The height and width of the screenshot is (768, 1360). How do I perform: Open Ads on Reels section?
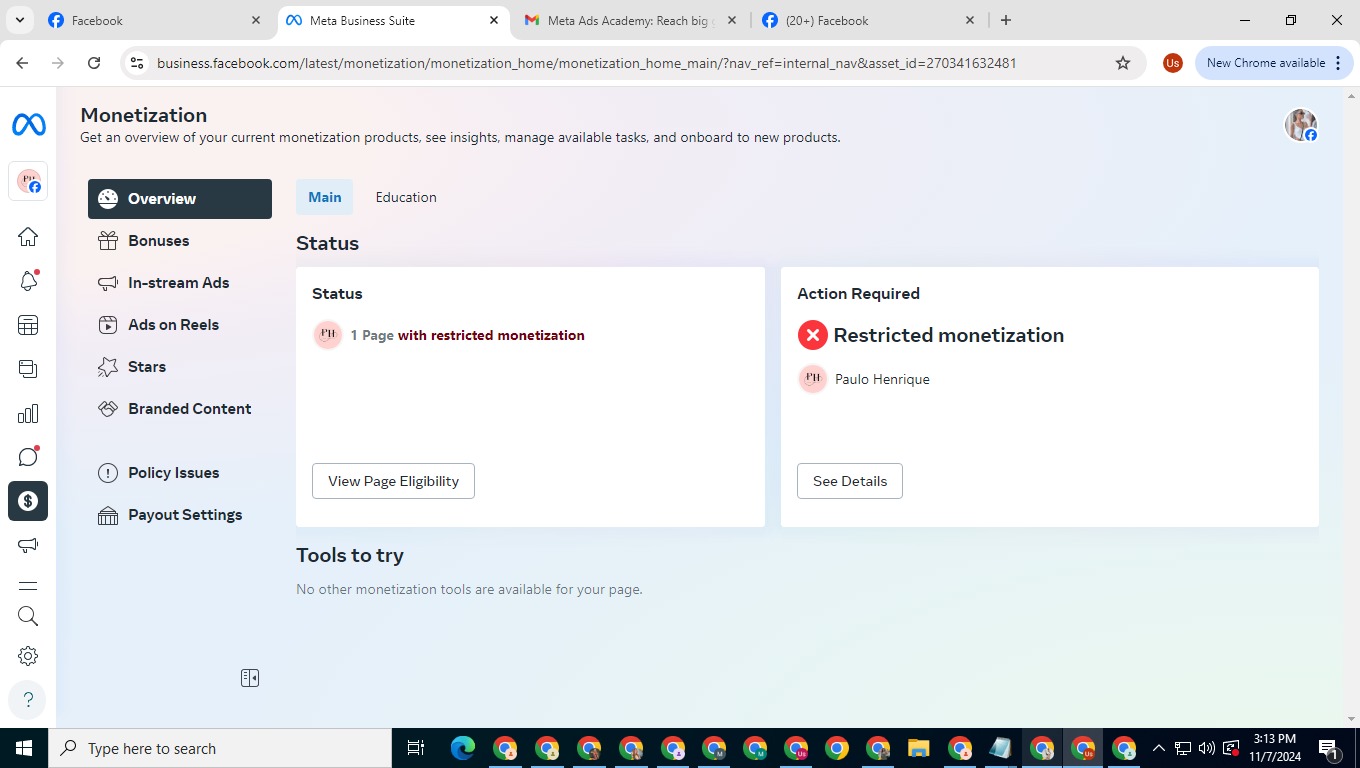click(x=180, y=324)
